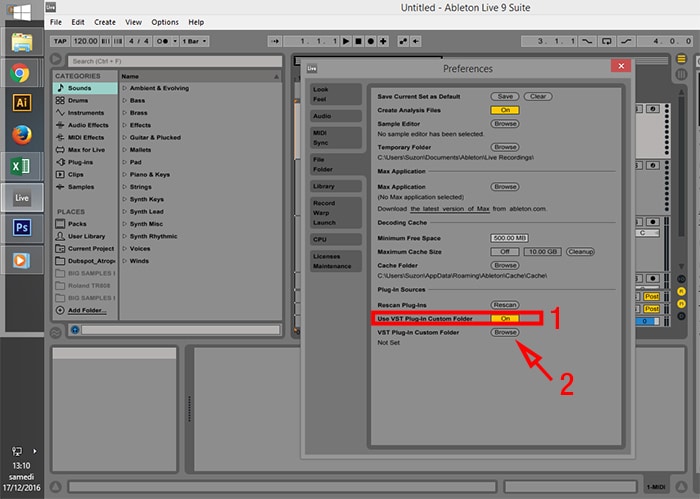Select Instruments category in browser
Image resolution: width=700 pixels, height=499 pixels.
coord(85,113)
